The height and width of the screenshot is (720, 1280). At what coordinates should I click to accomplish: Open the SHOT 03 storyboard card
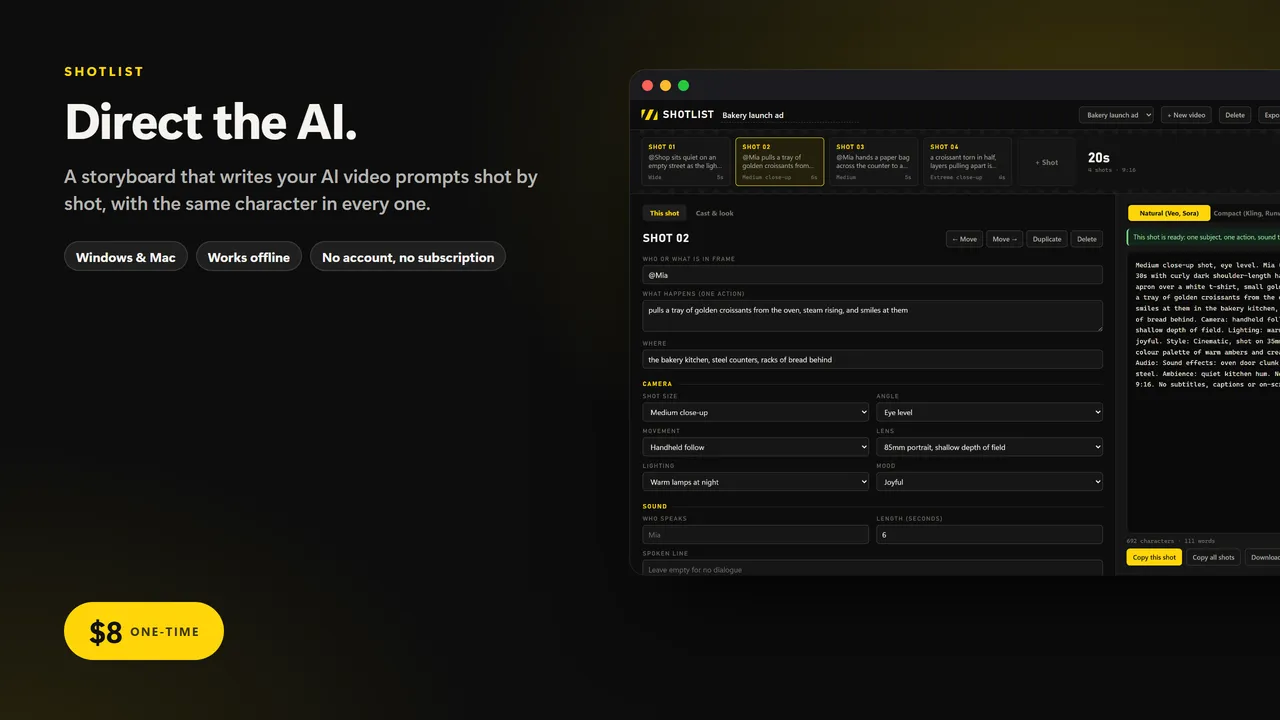pos(874,162)
